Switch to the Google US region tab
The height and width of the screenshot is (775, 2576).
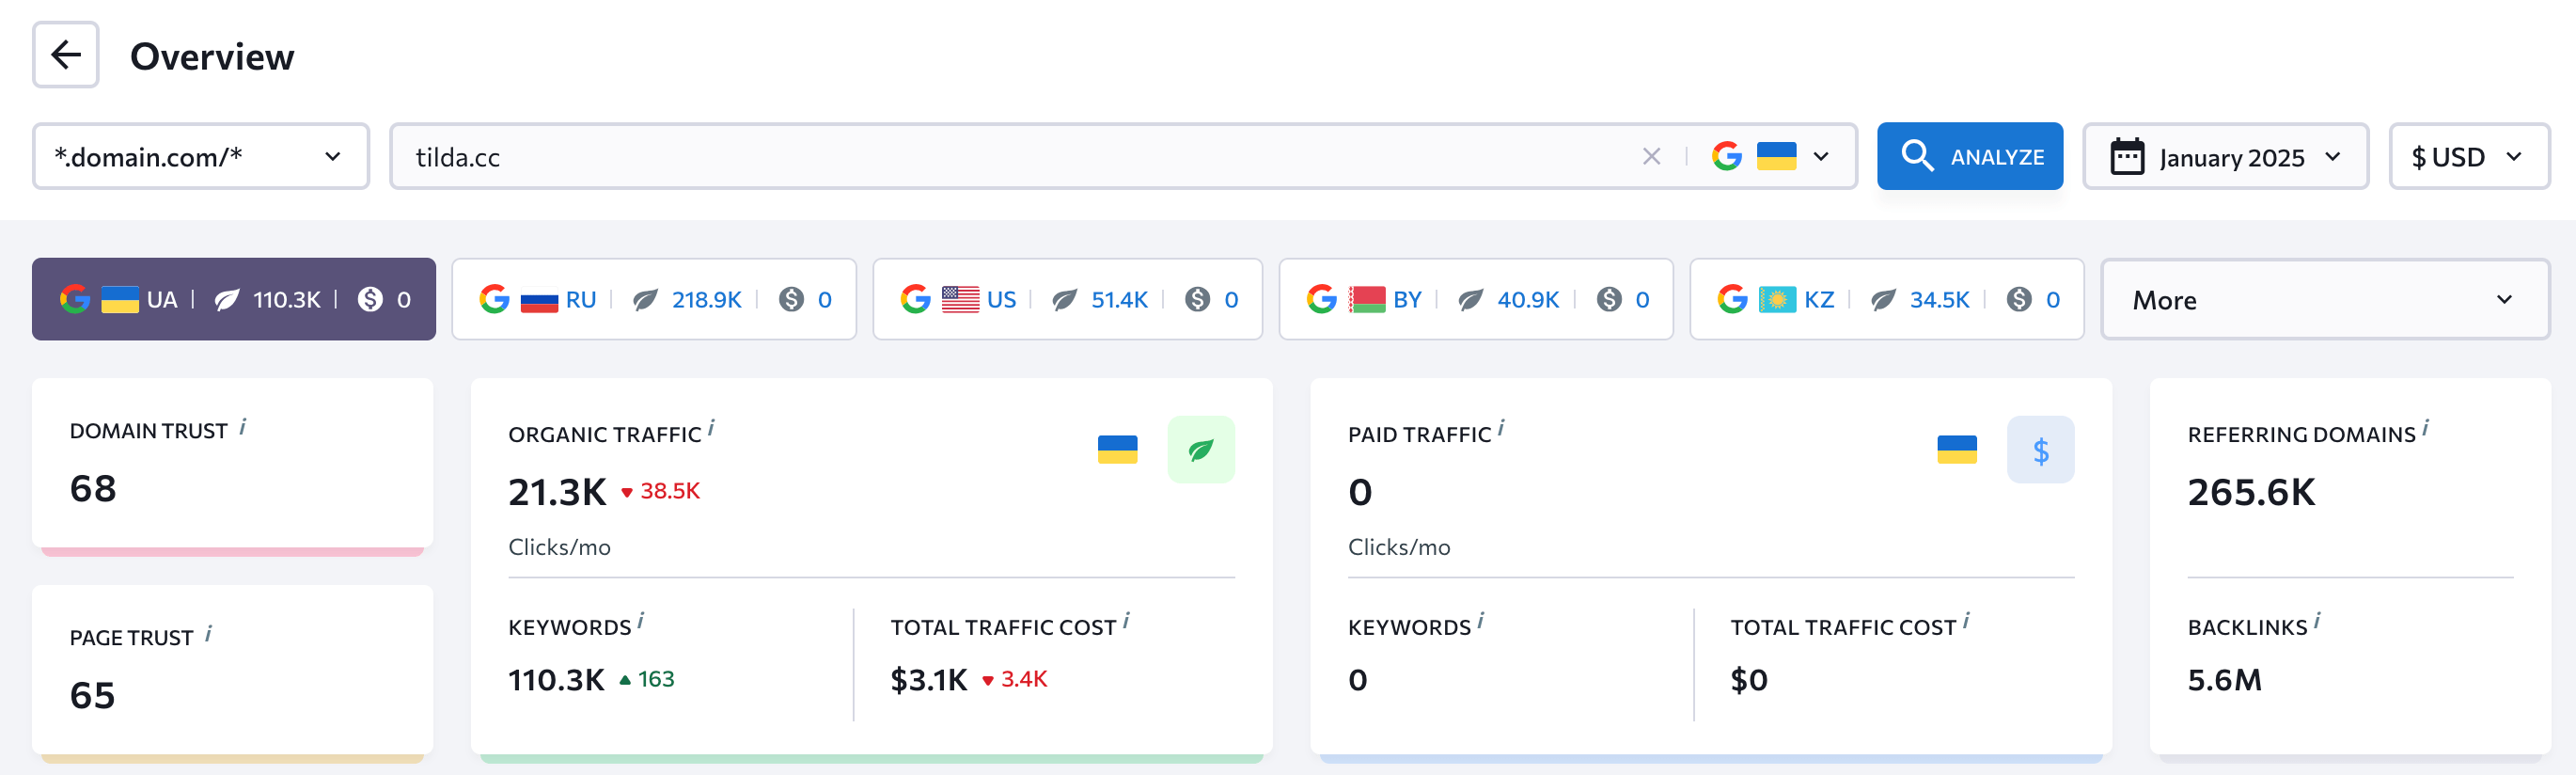(1068, 299)
